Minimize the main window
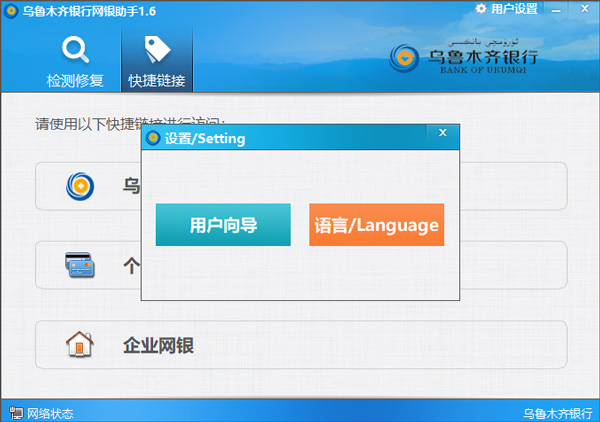Screen dimensions: 600x422 pyautogui.click(x=556, y=9)
